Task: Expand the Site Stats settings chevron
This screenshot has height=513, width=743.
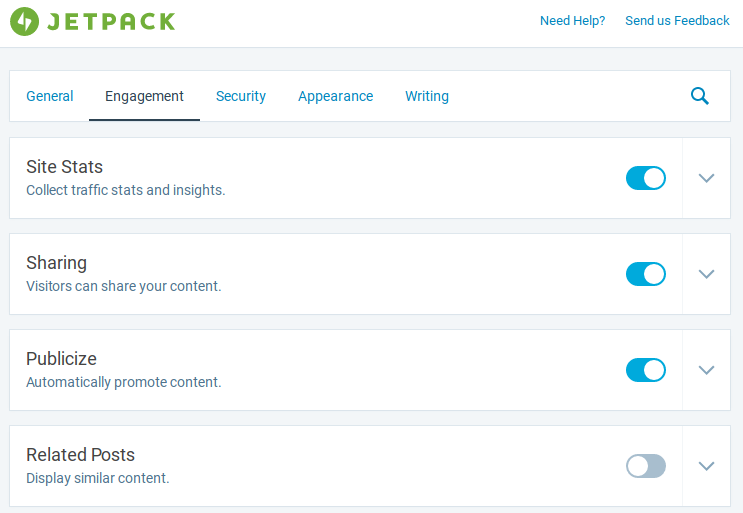Action: (707, 178)
